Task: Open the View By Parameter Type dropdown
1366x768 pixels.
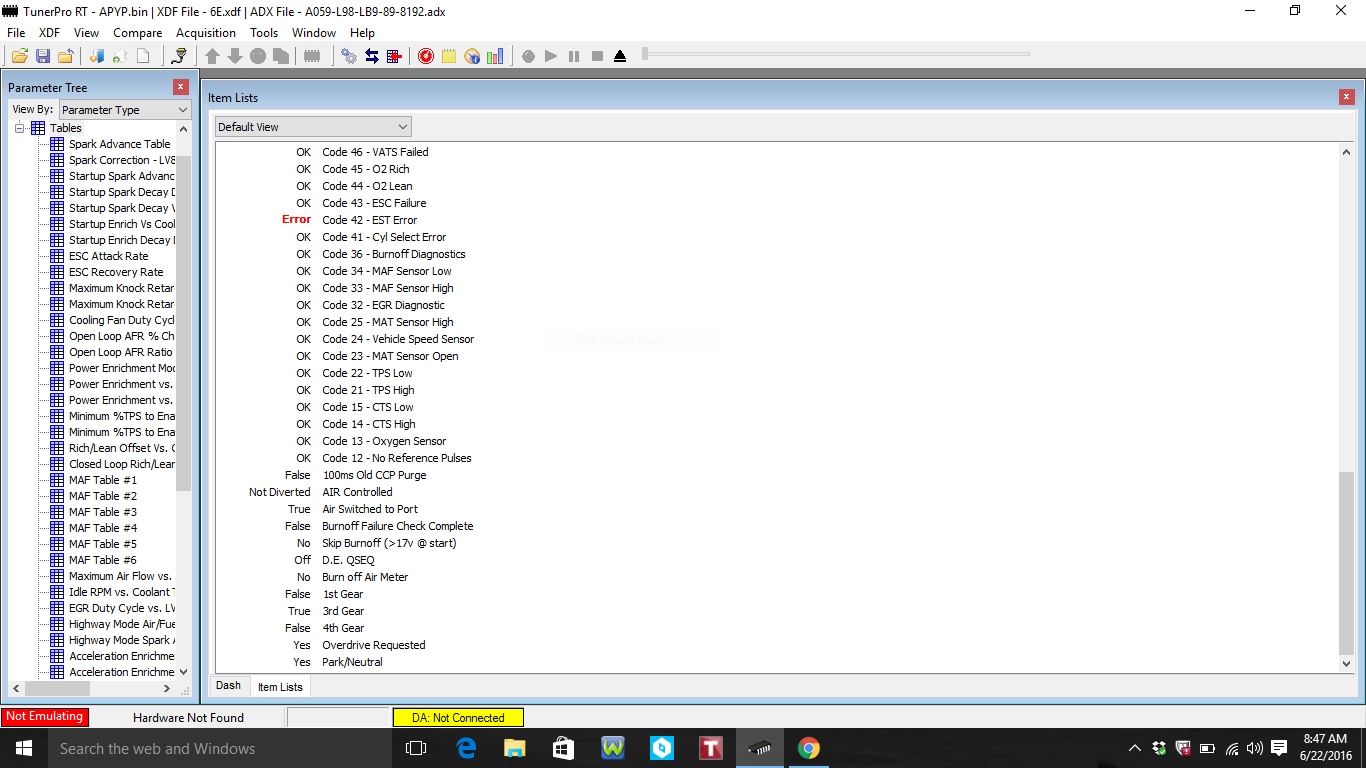Action: coord(125,110)
